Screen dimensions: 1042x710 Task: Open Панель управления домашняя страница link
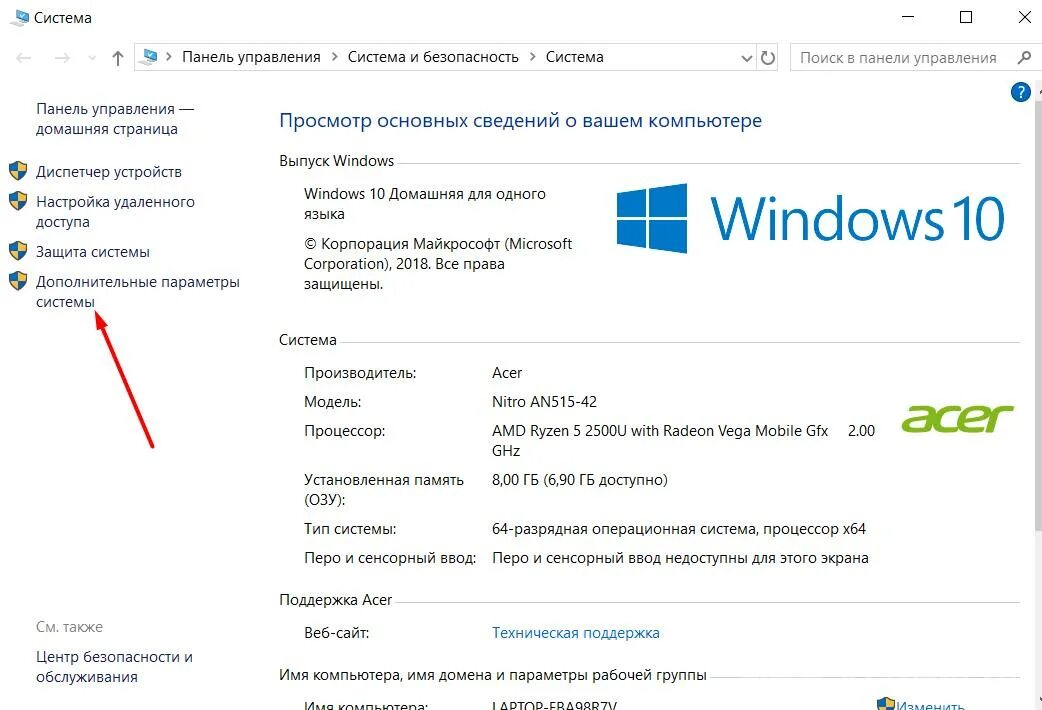pyautogui.click(x=114, y=119)
